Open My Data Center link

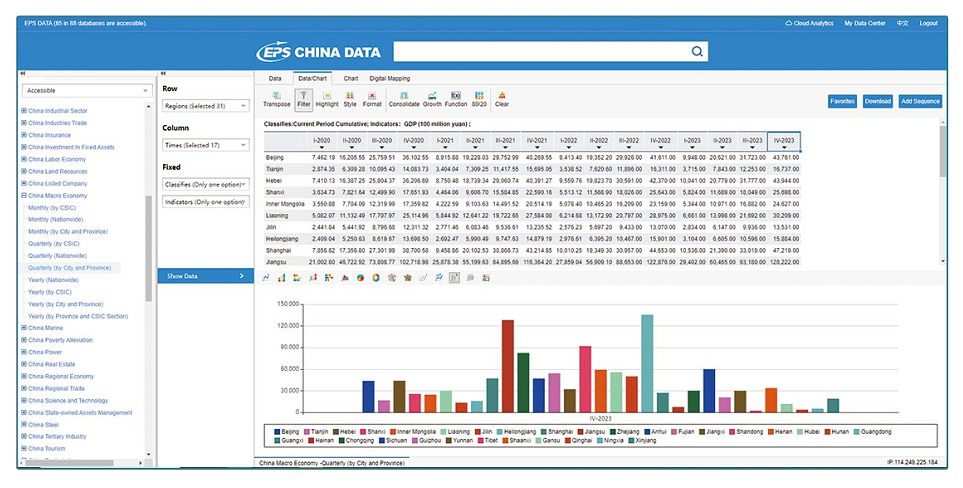click(x=865, y=23)
